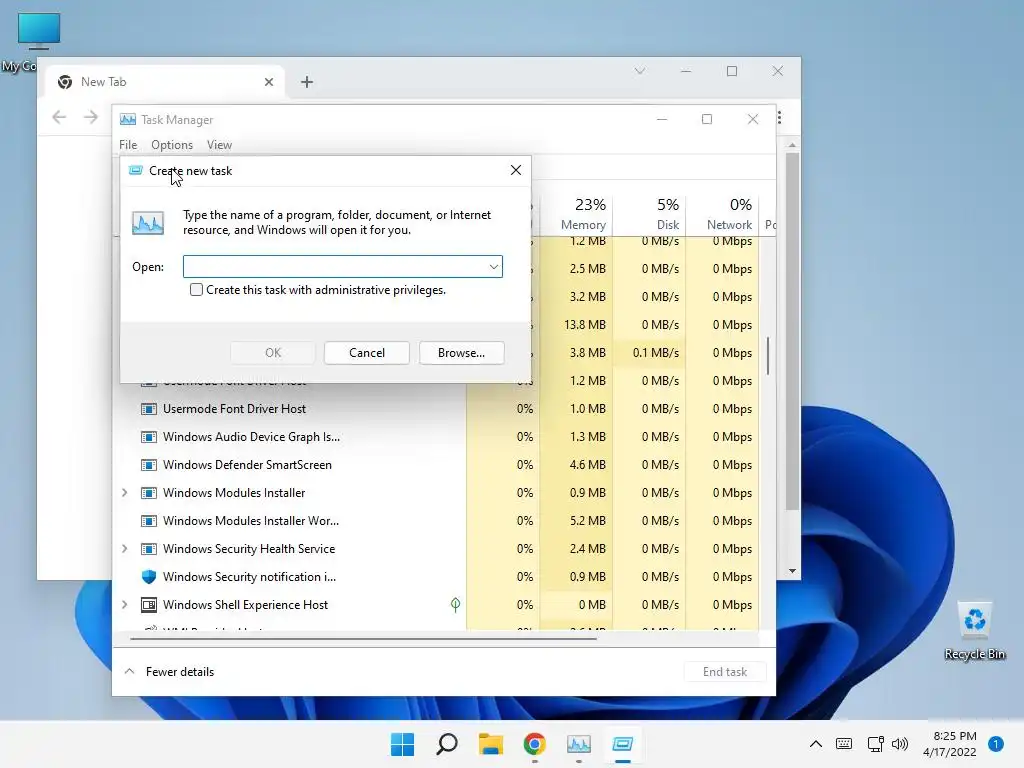Select the Recycle Bin desktop icon
The width and height of the screenshot is (1024, 768).
[x=974, y=630]
